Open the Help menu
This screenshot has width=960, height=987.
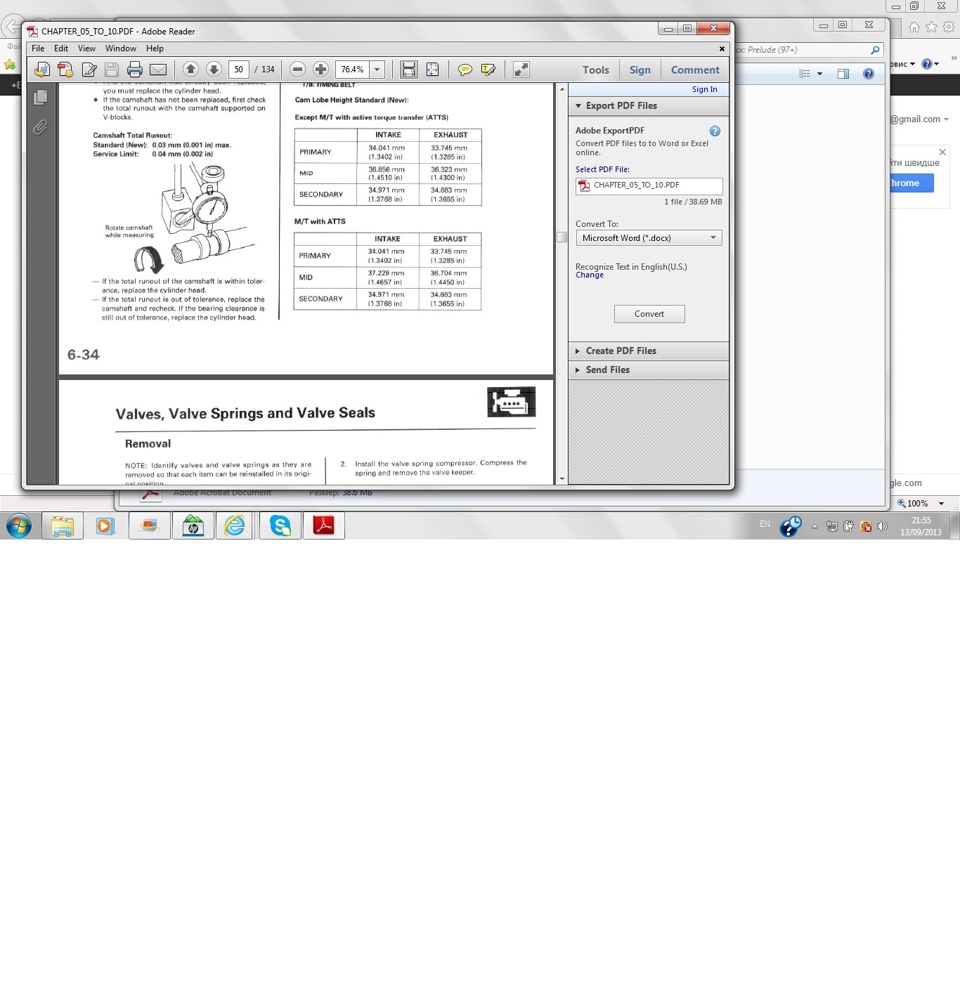tap(155, 48)
